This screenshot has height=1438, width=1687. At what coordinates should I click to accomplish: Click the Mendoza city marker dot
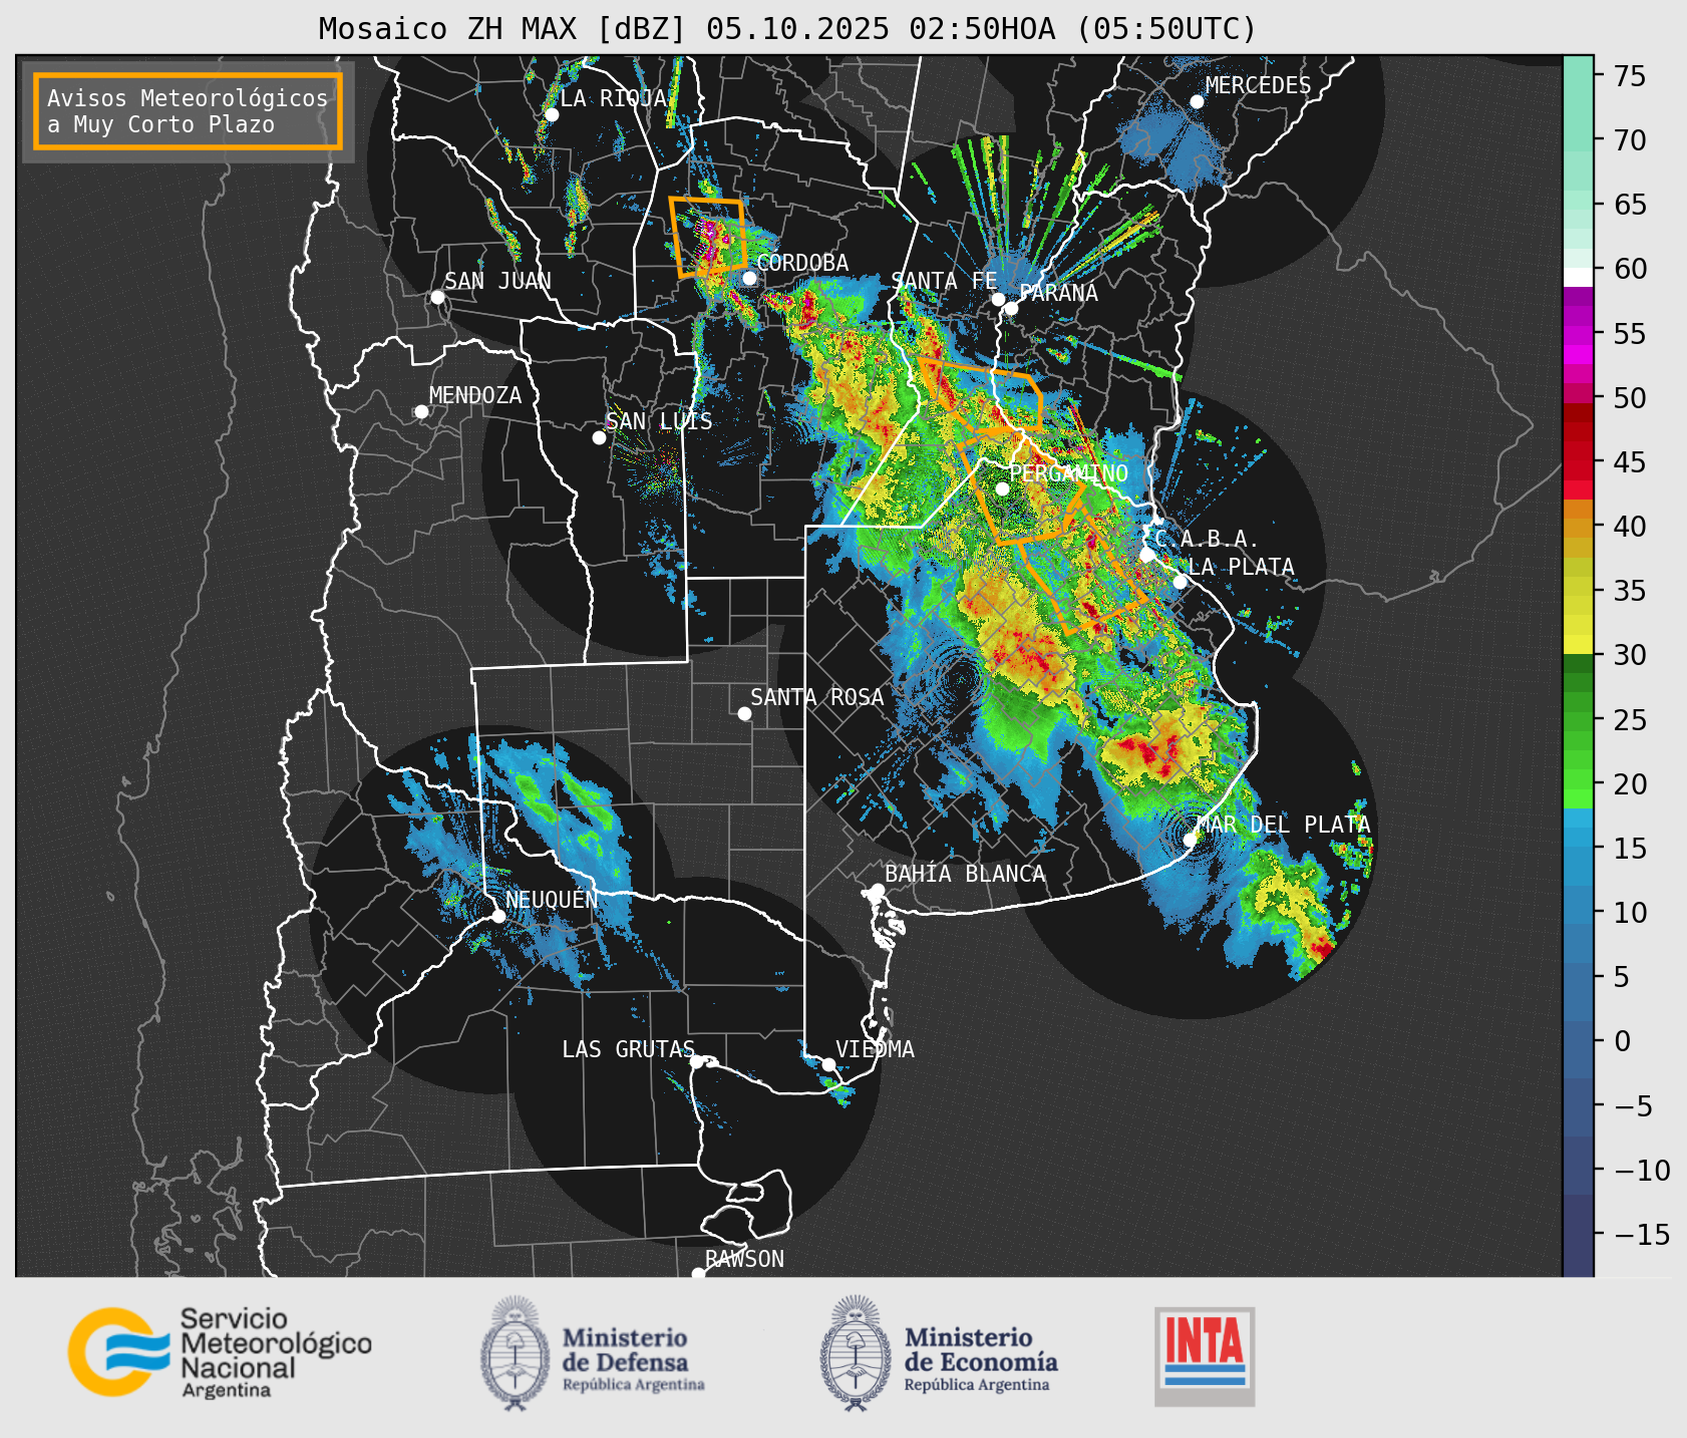coord(421,412)
